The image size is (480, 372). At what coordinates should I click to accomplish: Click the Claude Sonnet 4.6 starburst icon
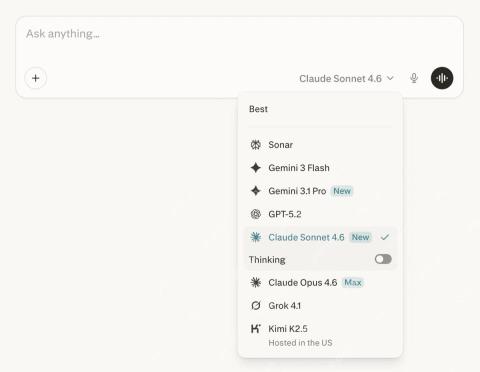(256, 237)
